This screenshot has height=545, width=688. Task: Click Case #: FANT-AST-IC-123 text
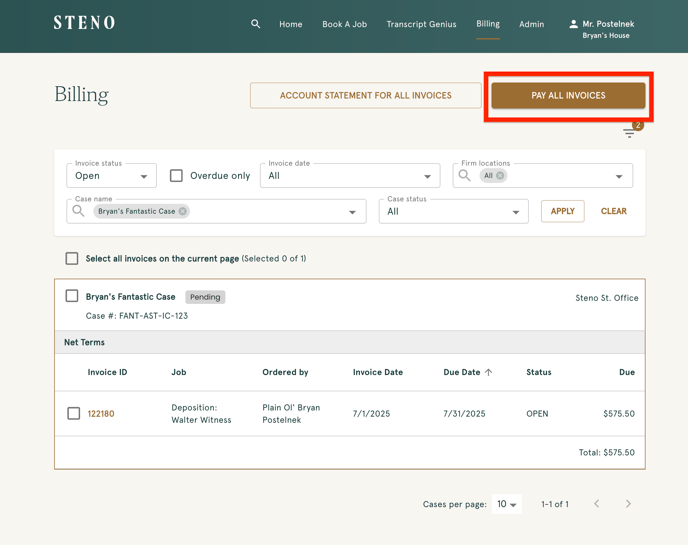click(x=136, y=316)
